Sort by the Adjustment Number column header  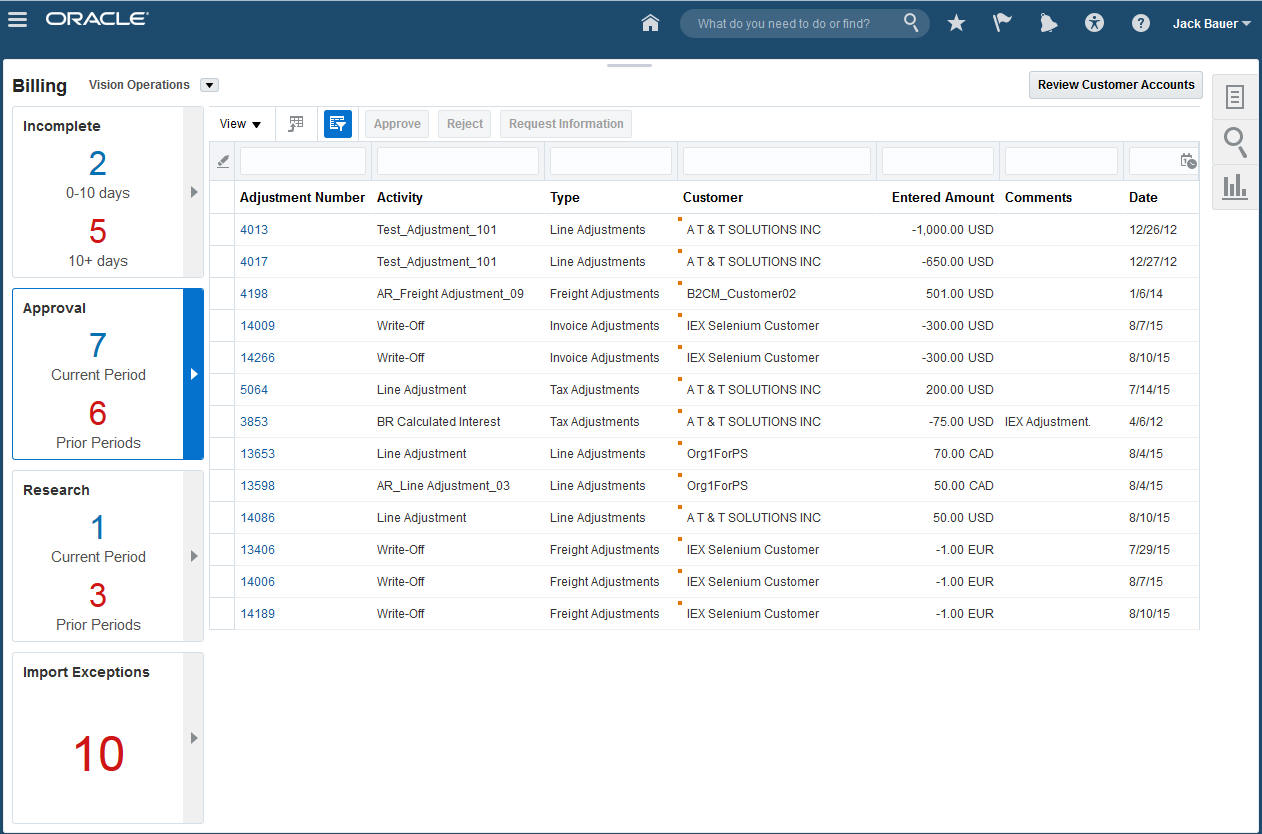(302, 198)
